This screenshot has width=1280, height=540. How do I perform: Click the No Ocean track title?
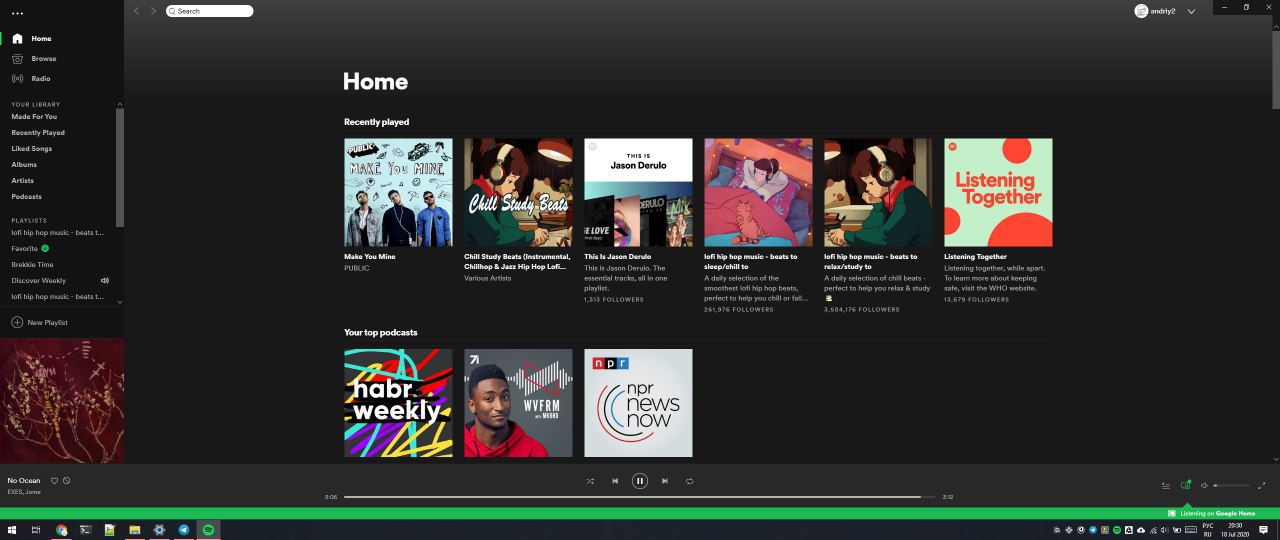click(x=24, y=481)
